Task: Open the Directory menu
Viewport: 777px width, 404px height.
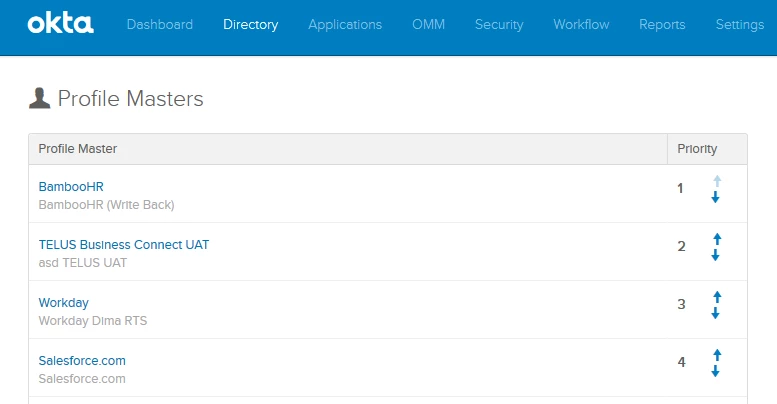Action: (x=251, y=25)
